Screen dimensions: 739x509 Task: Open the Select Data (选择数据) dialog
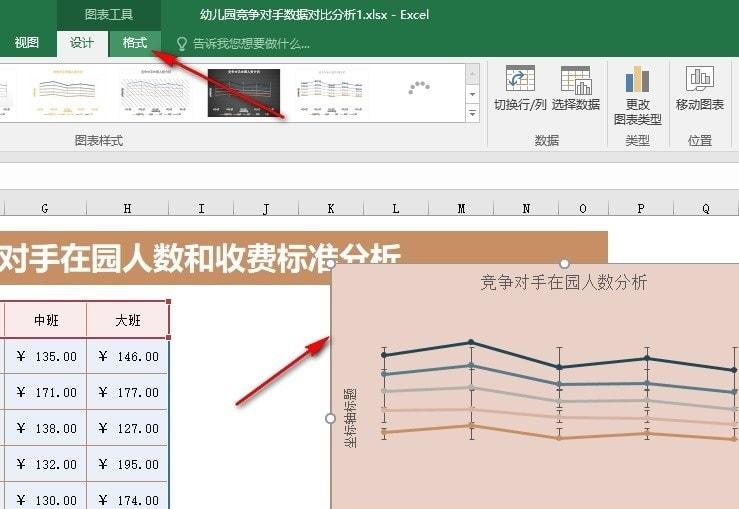click(x=575, y=80)
